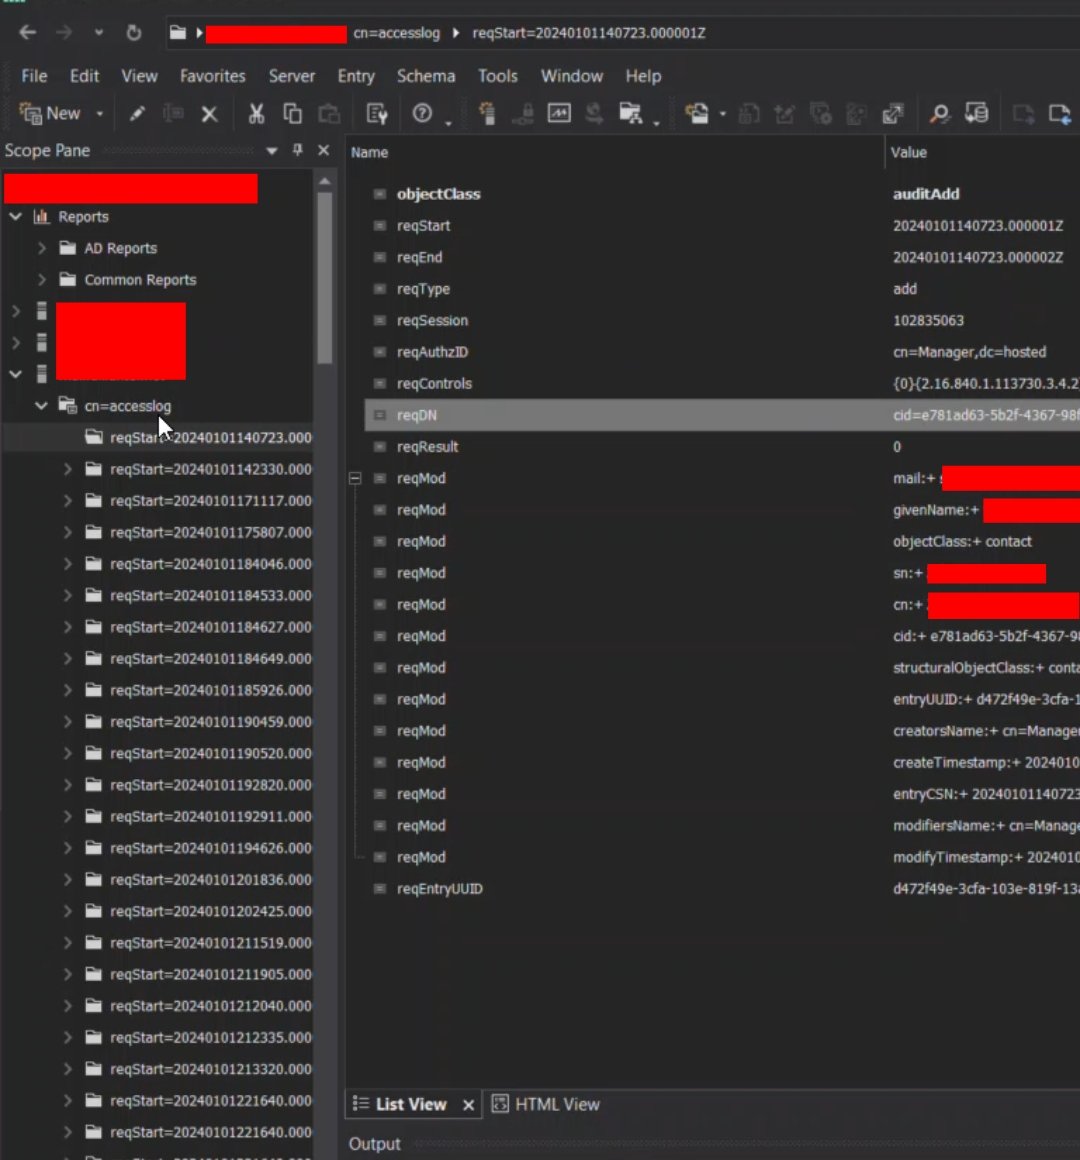Screen dimensions: 1080x1160
Task: Click the new server profile icon
Action: [487, 113]
